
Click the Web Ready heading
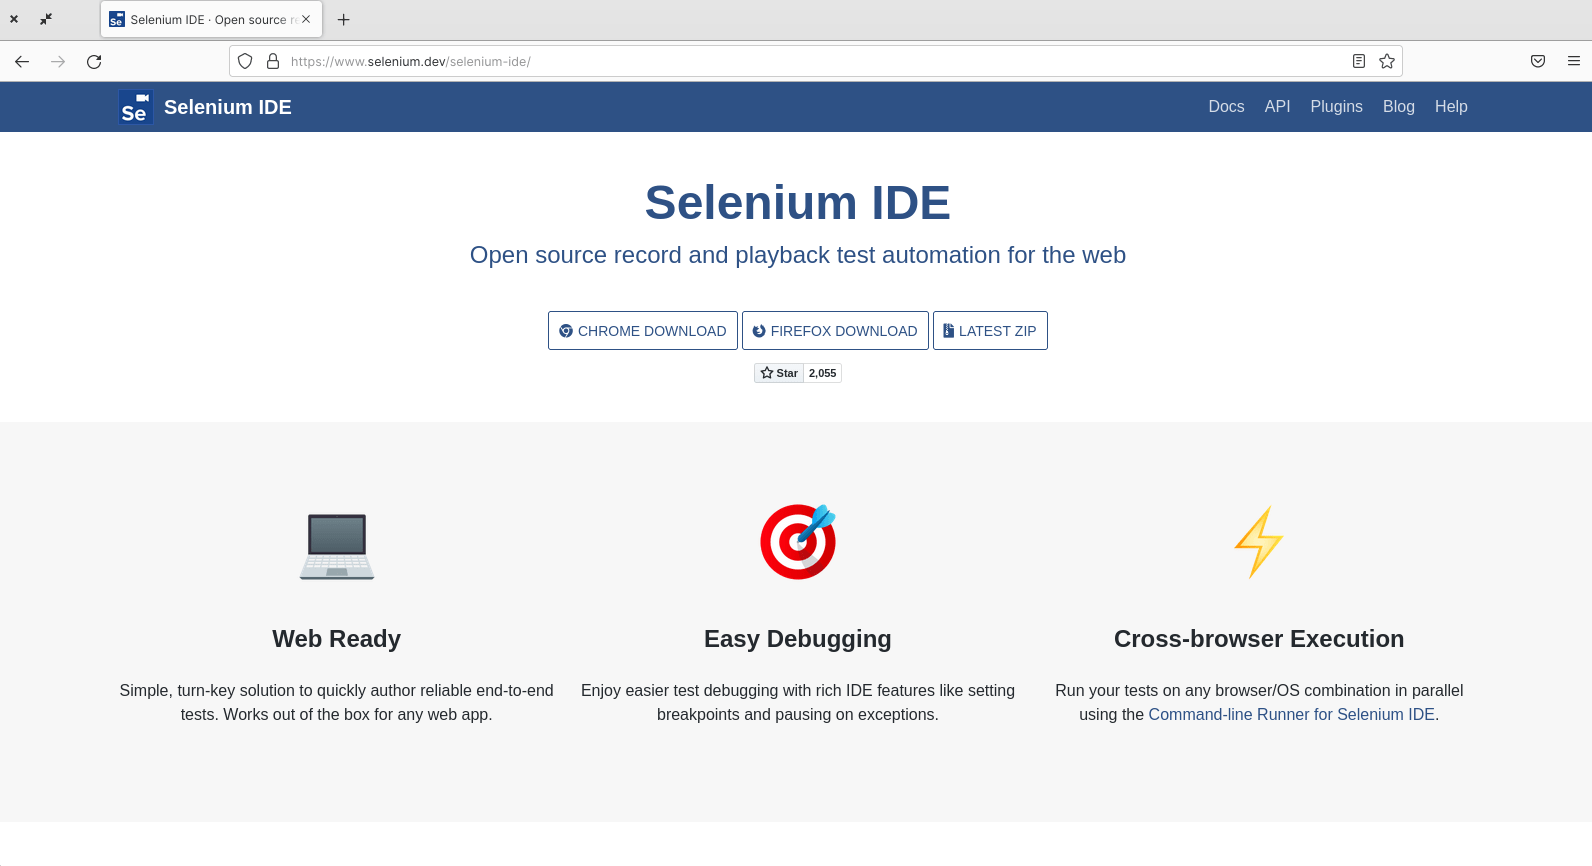pos(337,639)
